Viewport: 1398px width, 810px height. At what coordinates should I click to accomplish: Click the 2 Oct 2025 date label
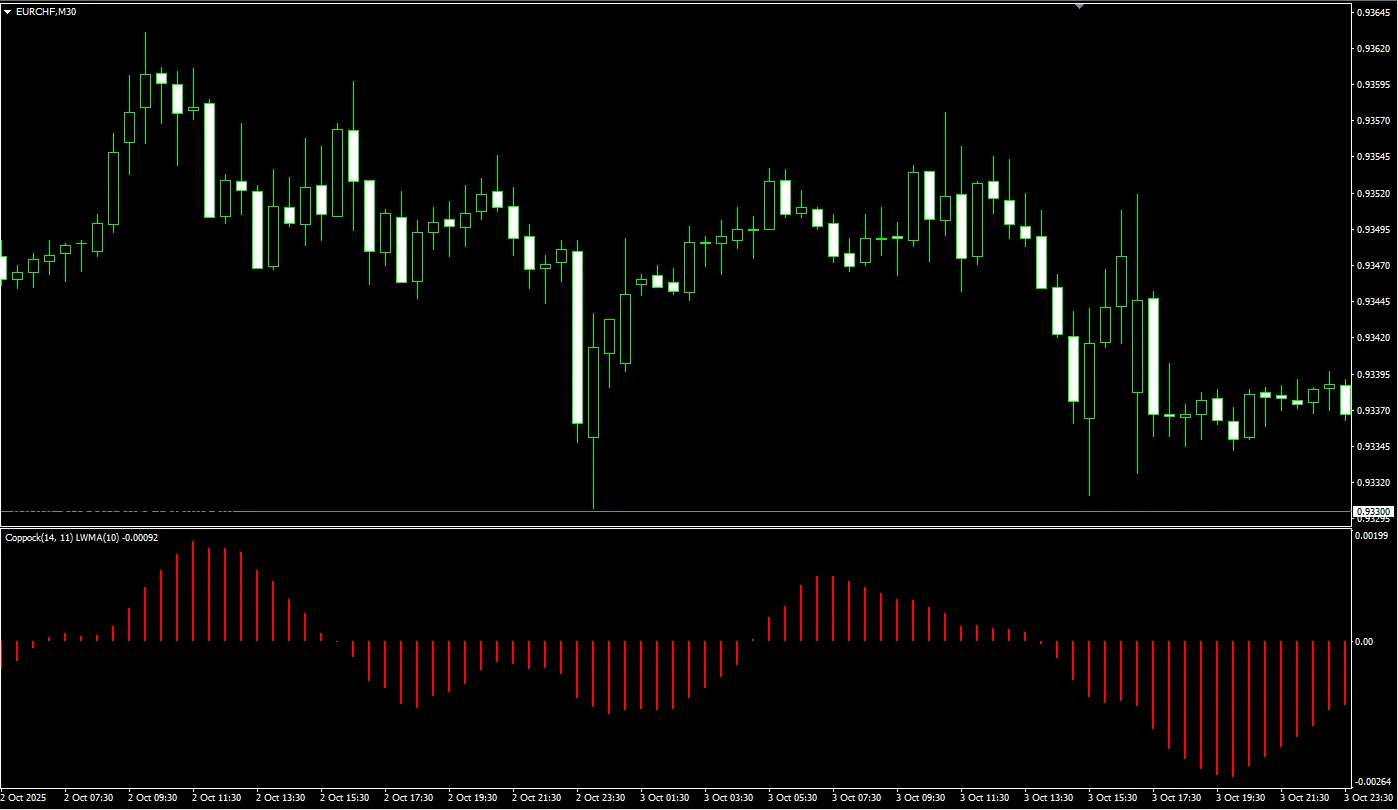tap(22, 798)
